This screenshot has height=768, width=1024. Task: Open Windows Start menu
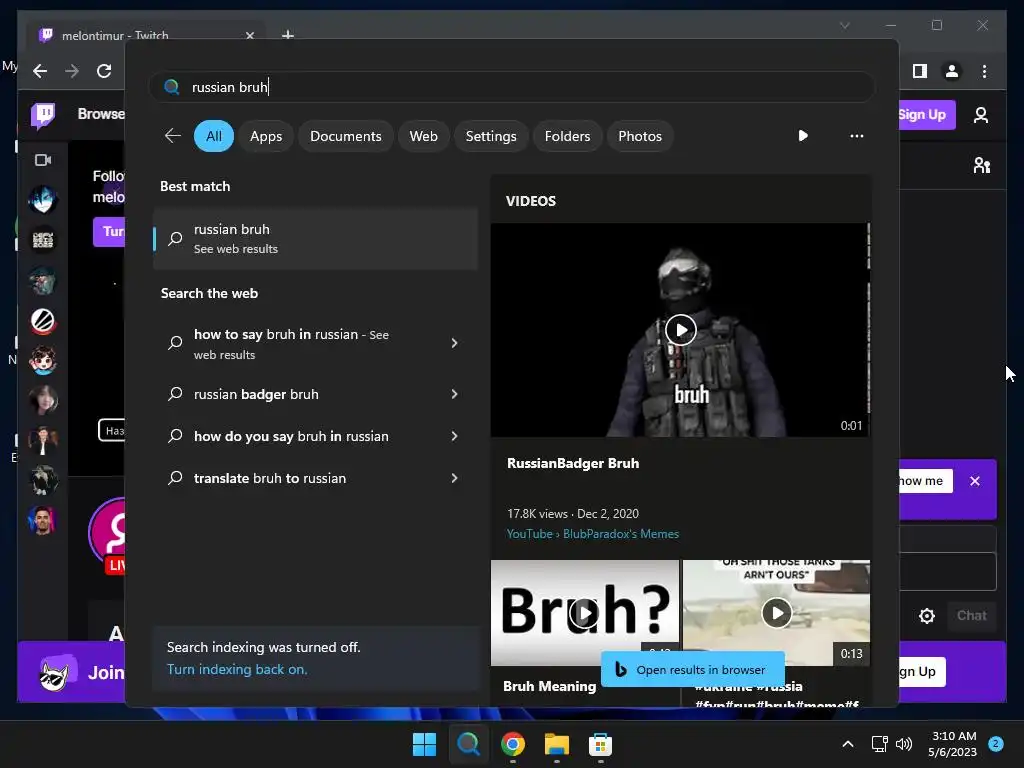pos(424,744)
